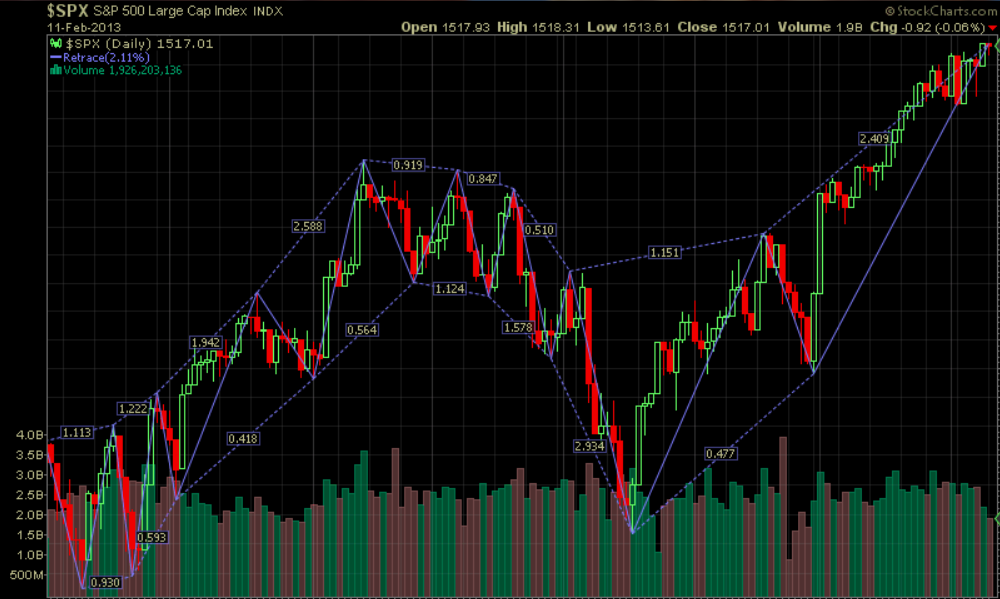This screenshot has height=599, width=1000.
Task: Click the Volume 1.9B header value
Action: click(819, 27)
